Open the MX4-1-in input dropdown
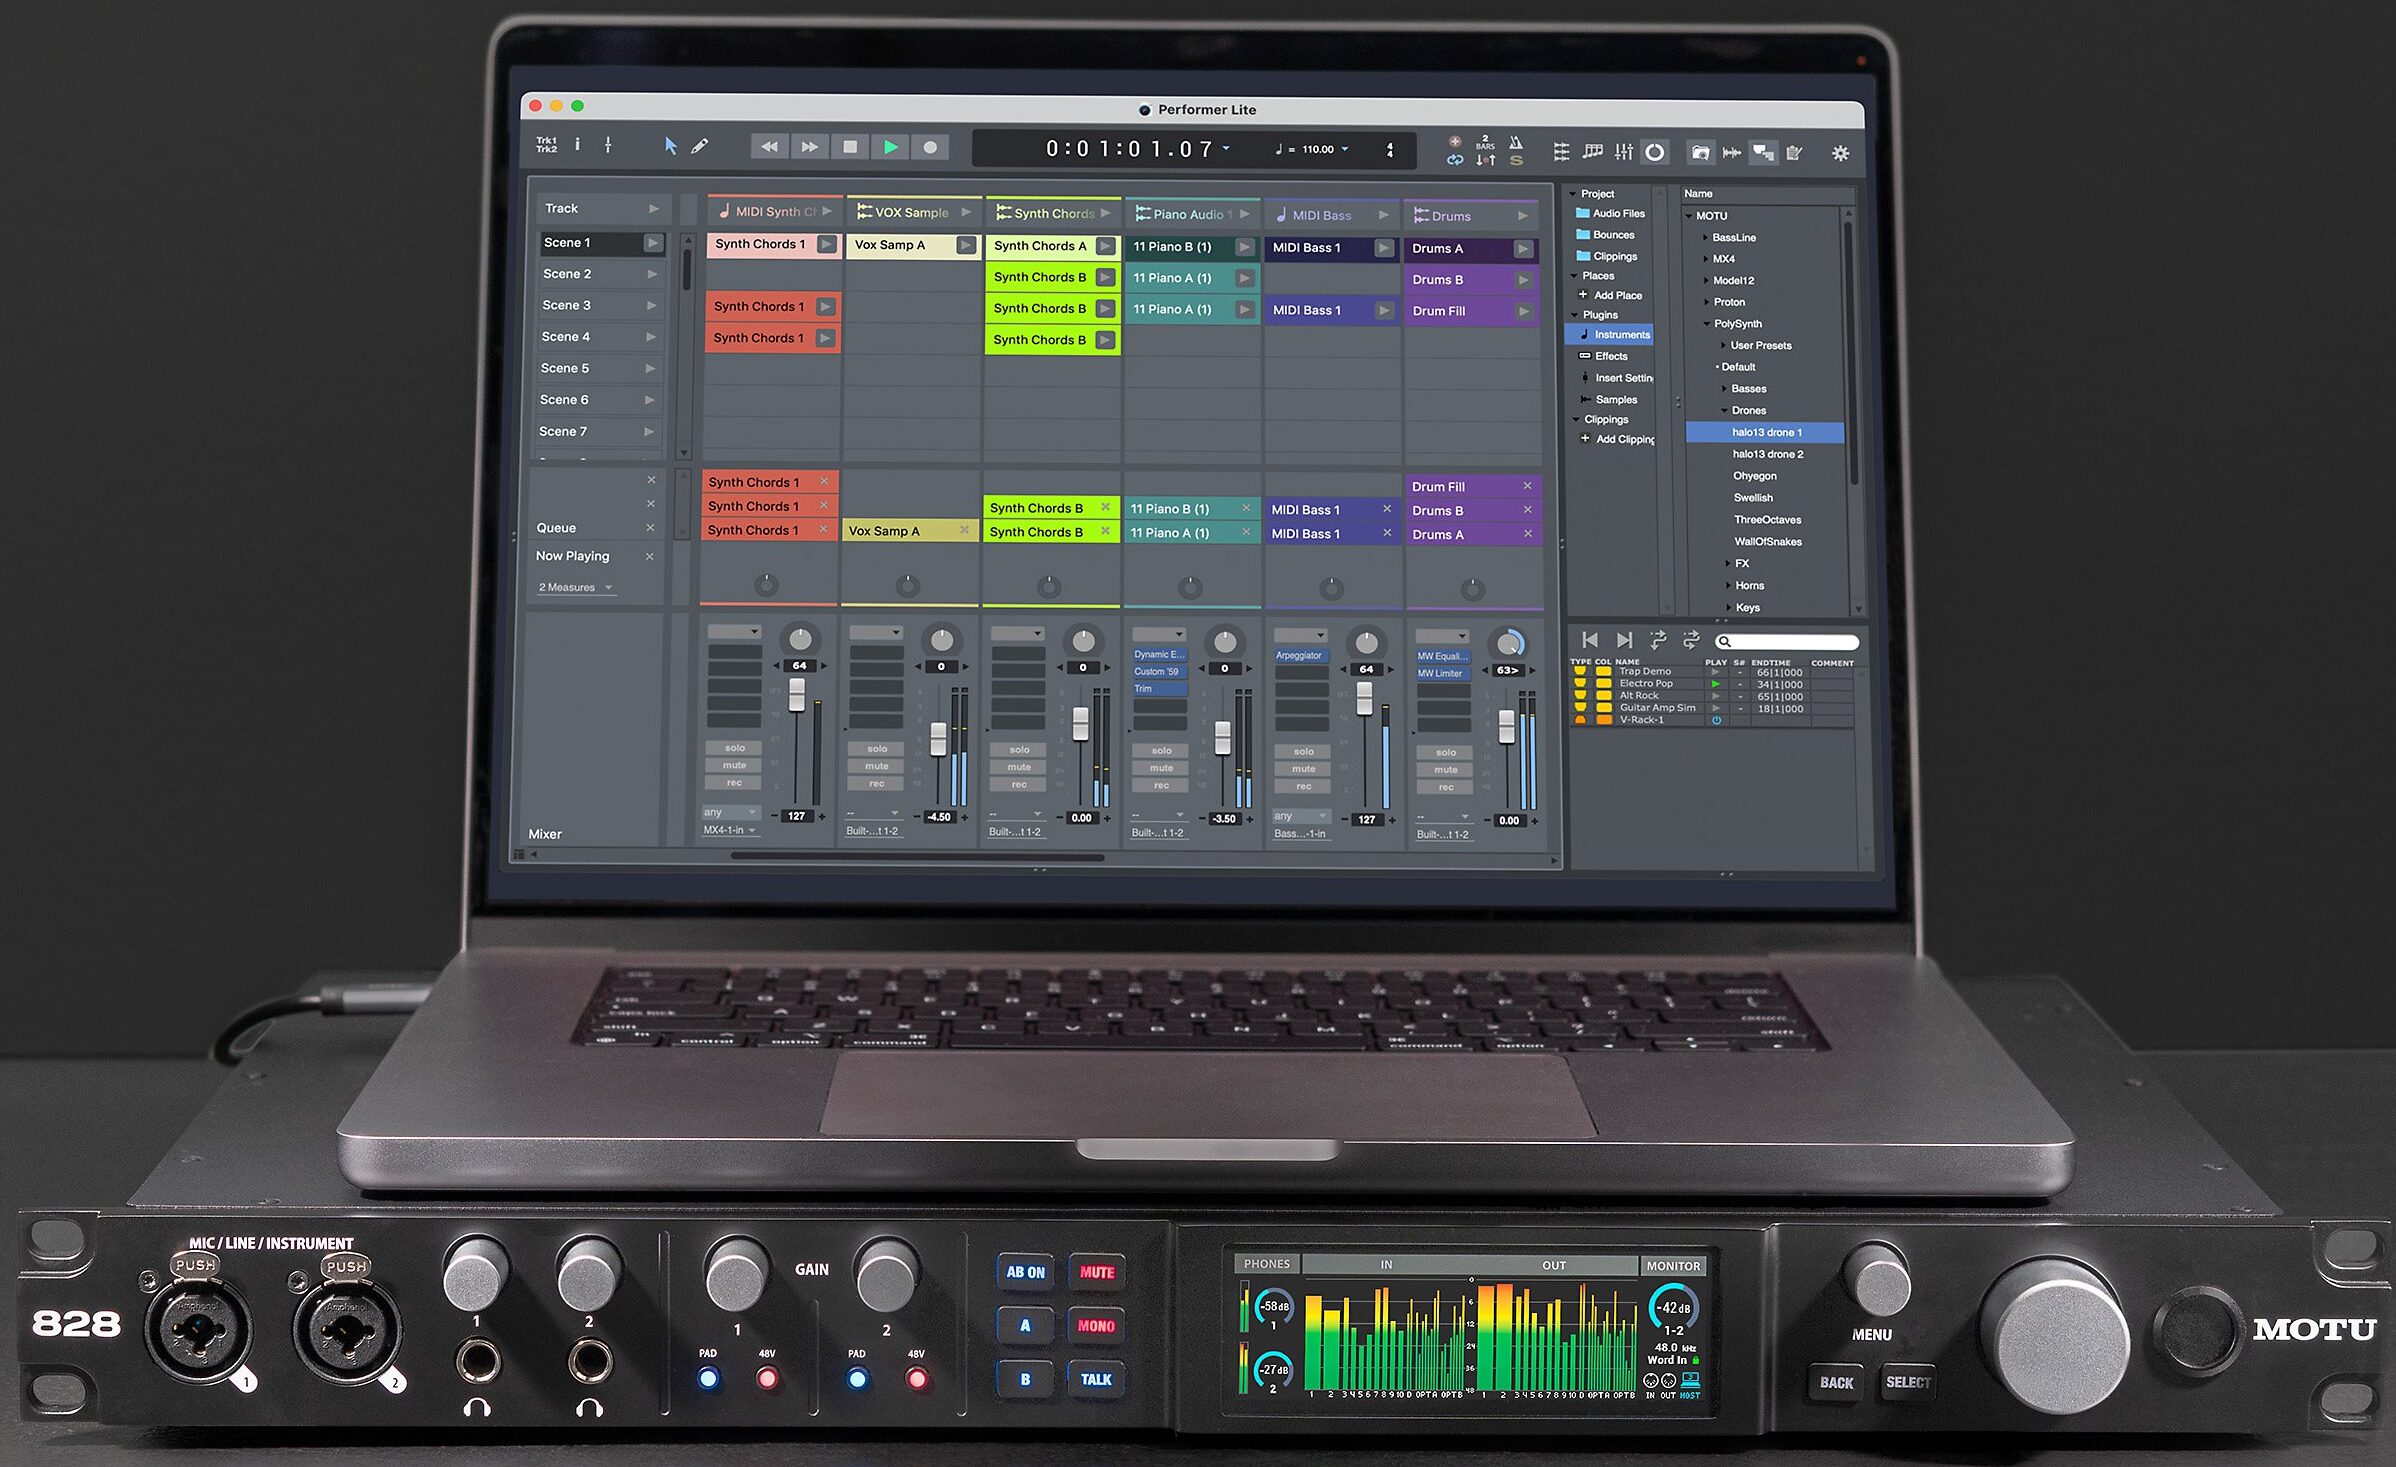 tap(730, 830)
